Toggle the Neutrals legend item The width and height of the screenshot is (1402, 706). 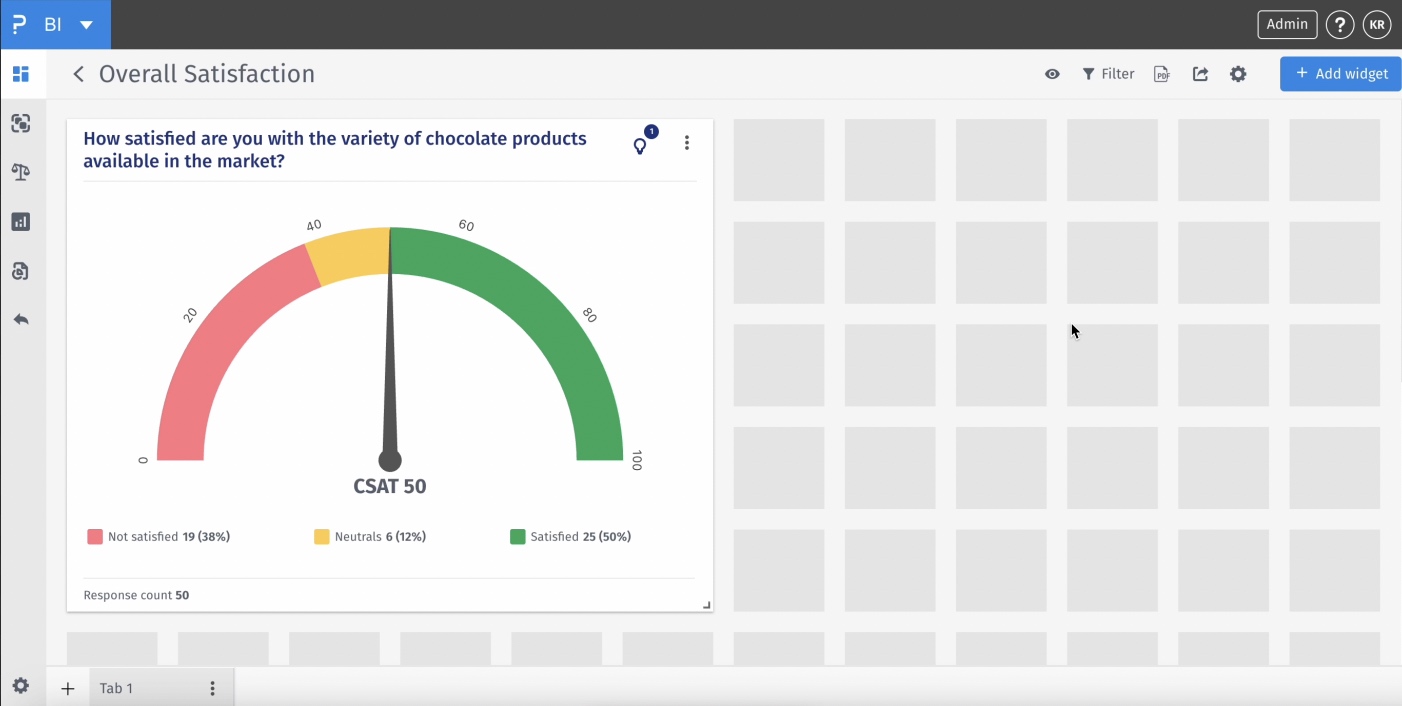click(370, 537)
